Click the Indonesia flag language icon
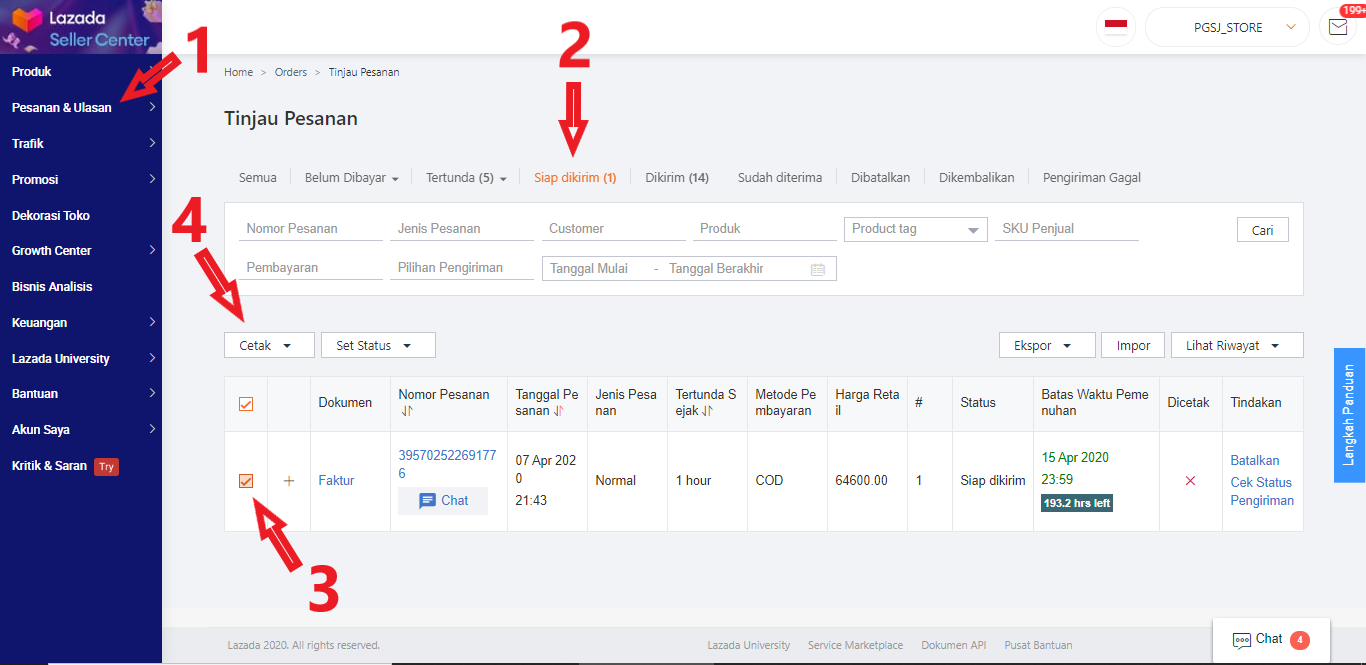The height and width of the screenshot is (665, 1366). coord(1116,27)
